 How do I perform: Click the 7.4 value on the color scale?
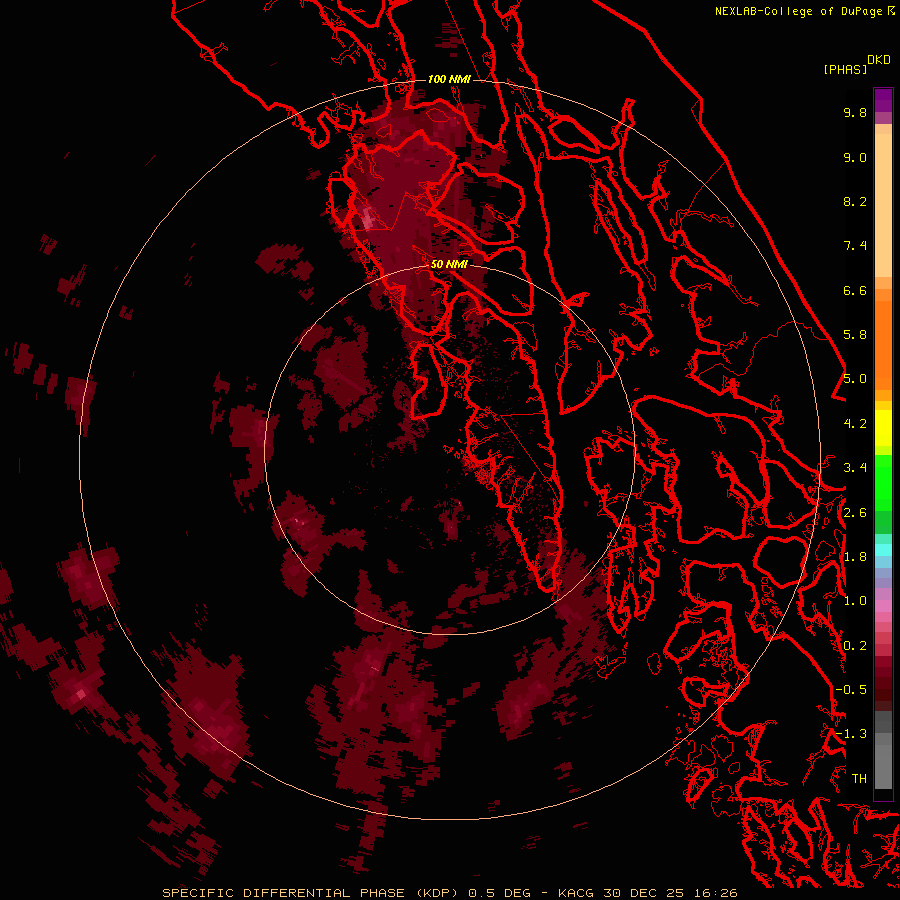point(855,246)
